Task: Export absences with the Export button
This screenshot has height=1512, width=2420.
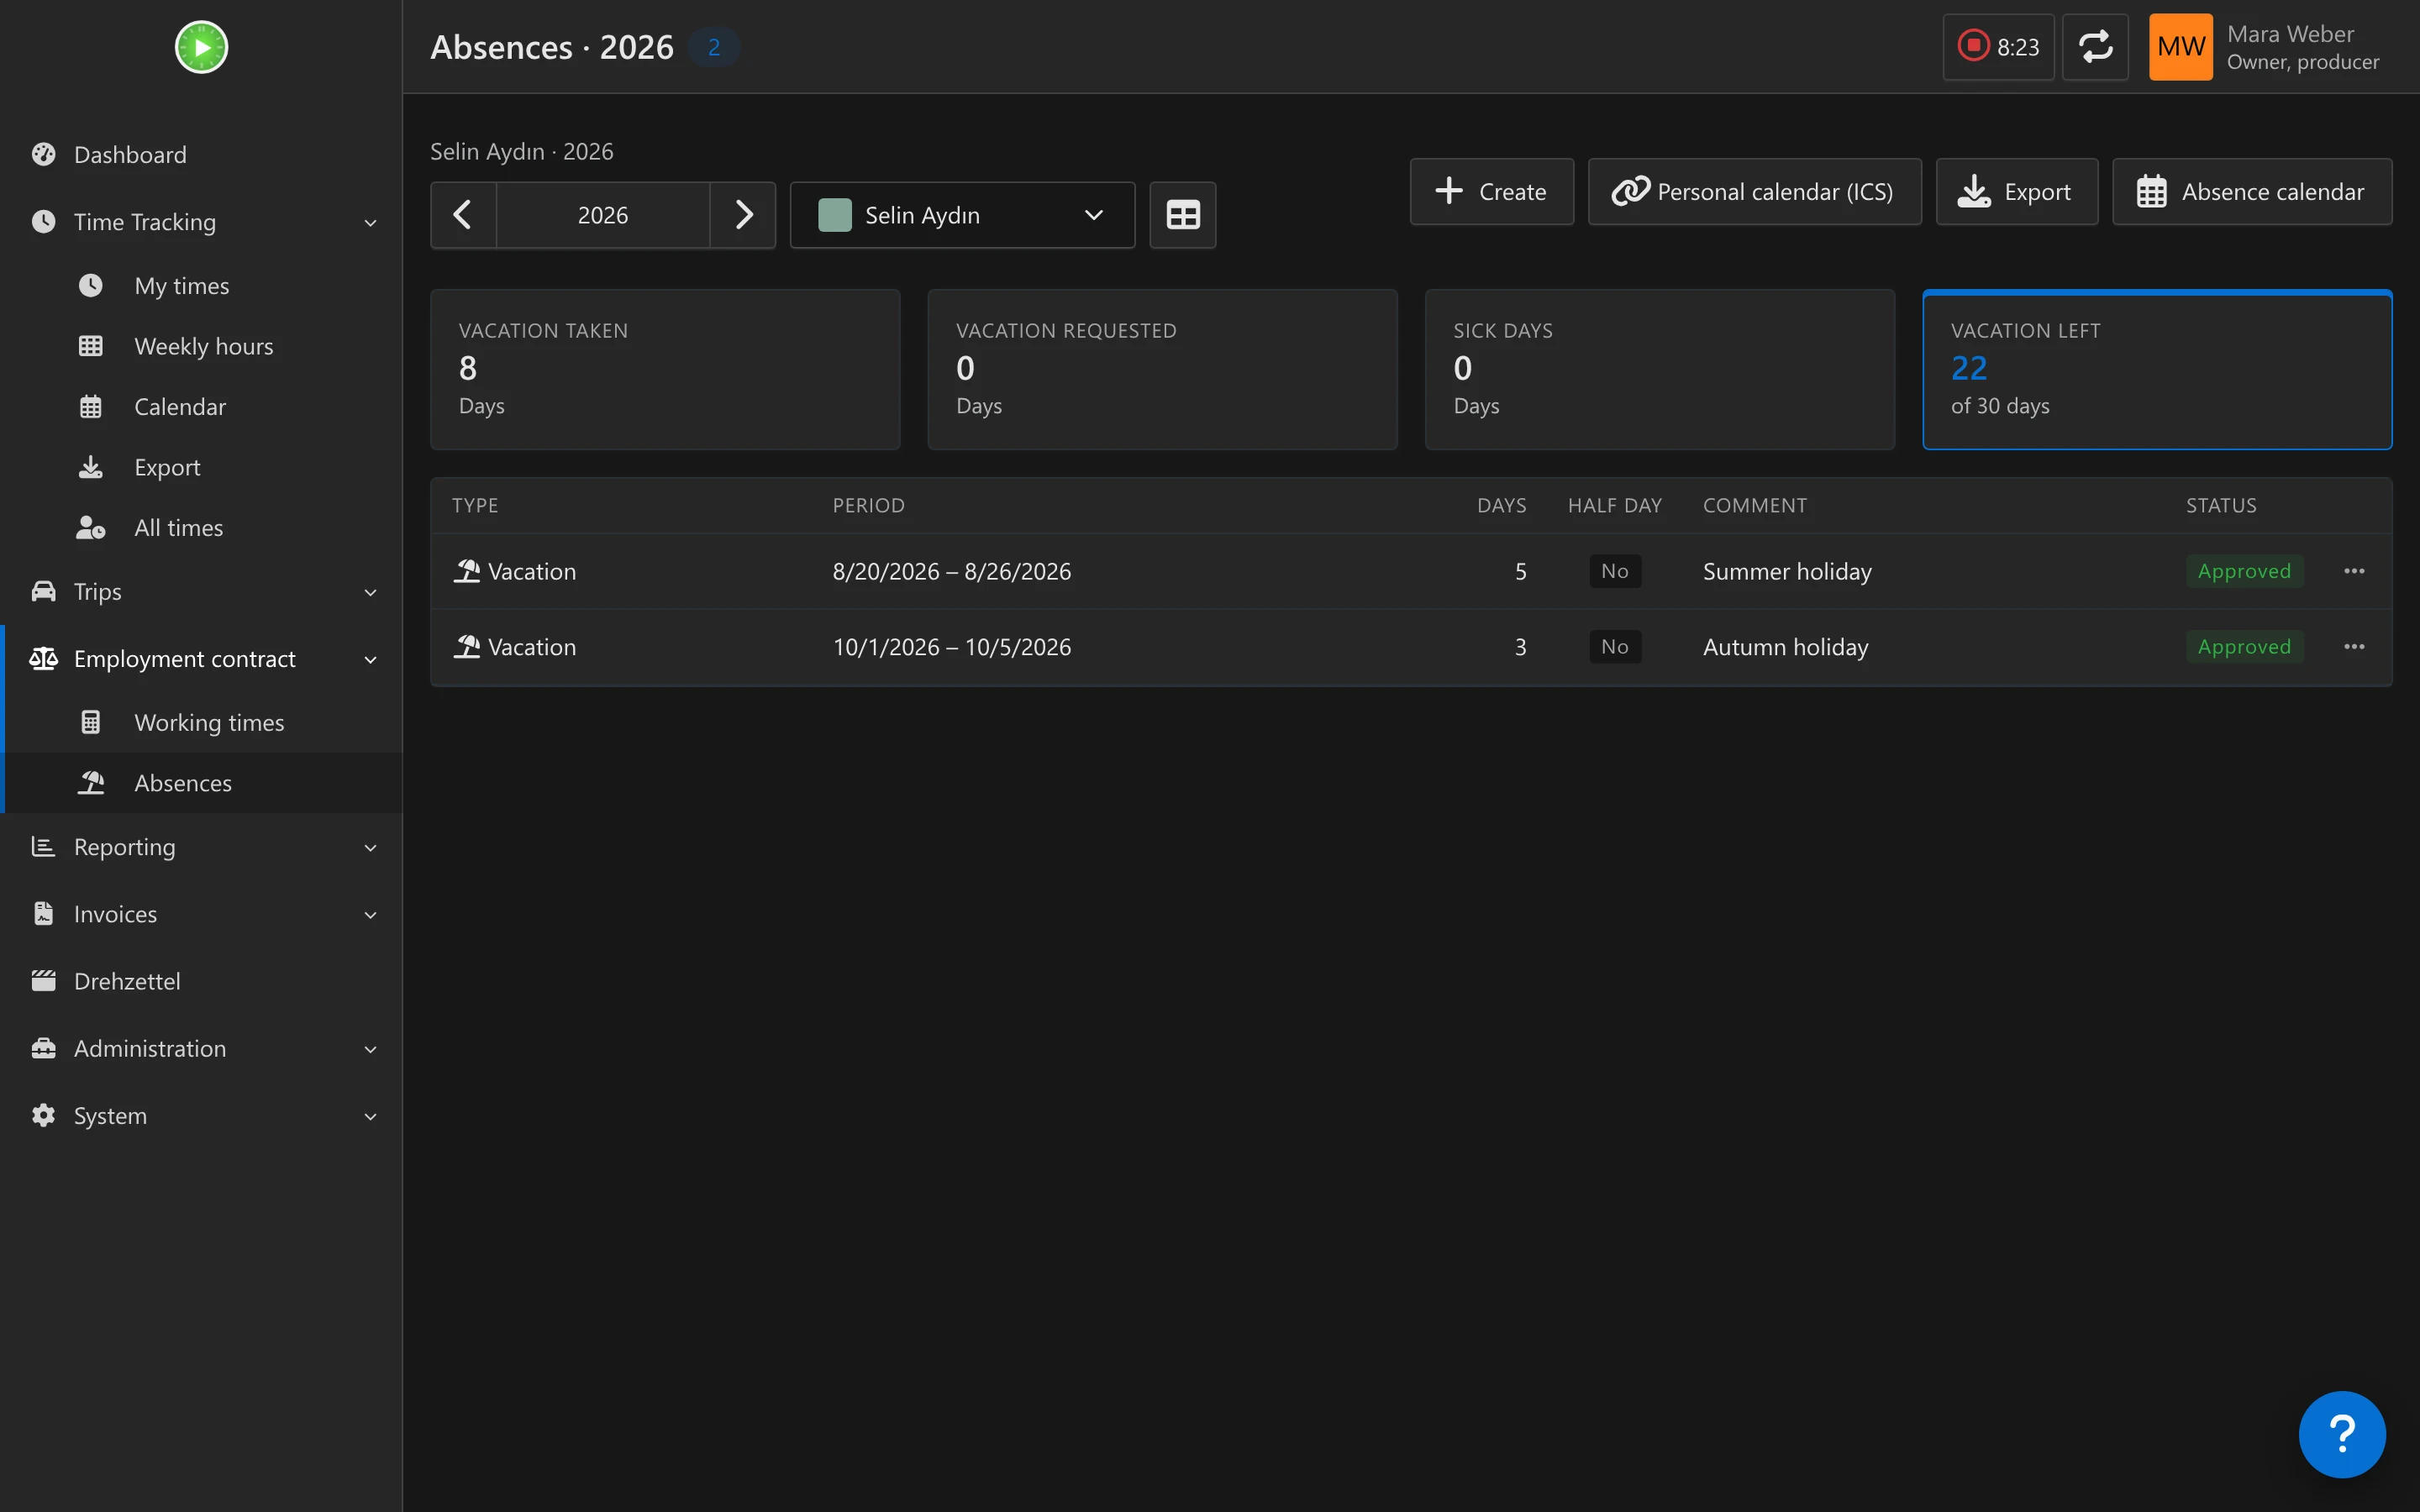Action: (2016, 191)
